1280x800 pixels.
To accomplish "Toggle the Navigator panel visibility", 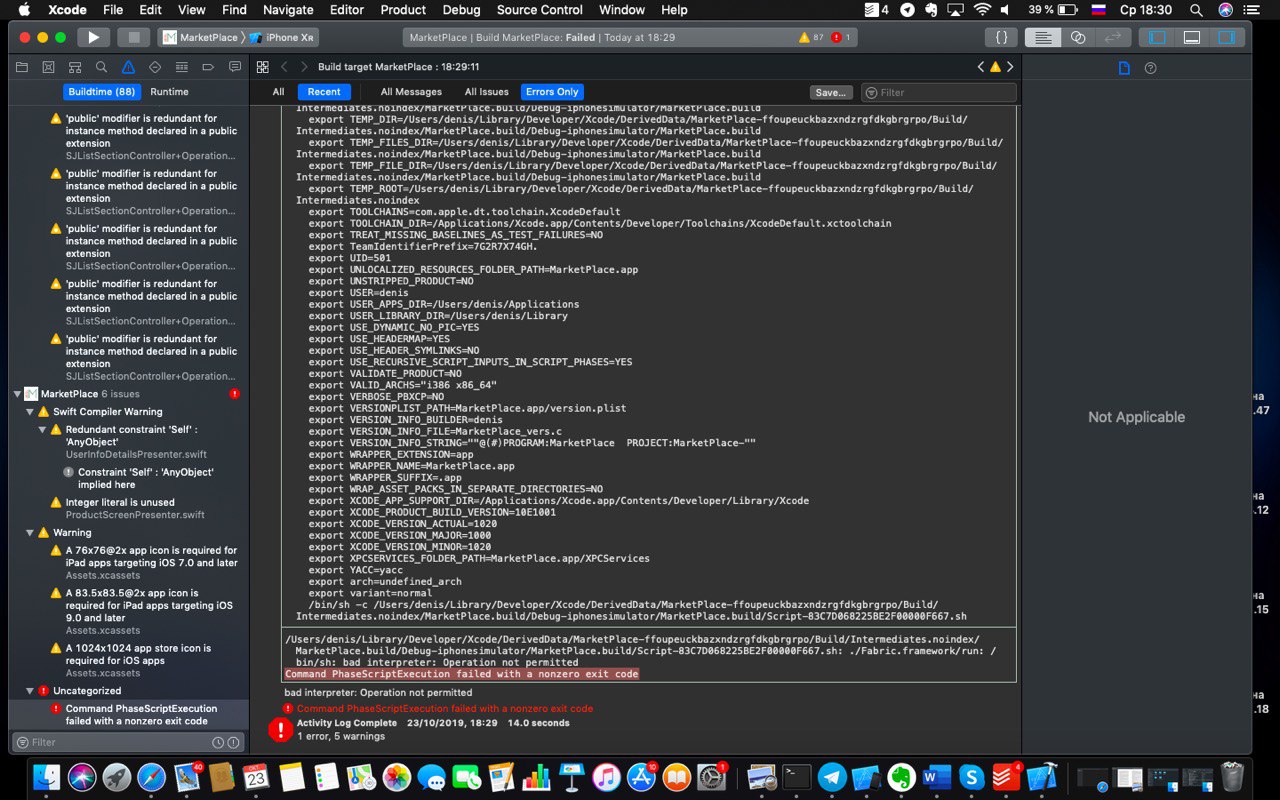I will pyautogui.click(x=1158, y=37).
